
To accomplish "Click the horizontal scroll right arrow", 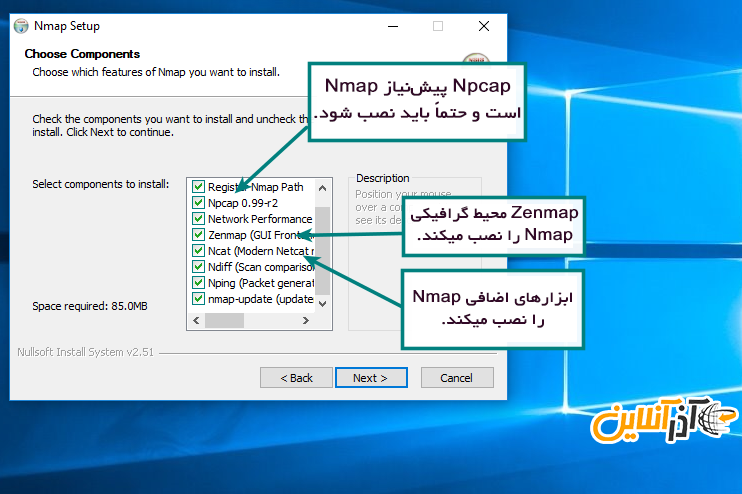I will point(306,320).
